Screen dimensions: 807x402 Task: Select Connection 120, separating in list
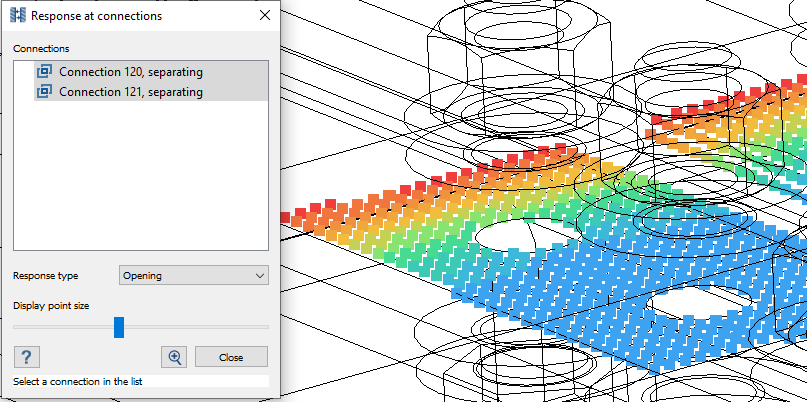coord(130,72)
